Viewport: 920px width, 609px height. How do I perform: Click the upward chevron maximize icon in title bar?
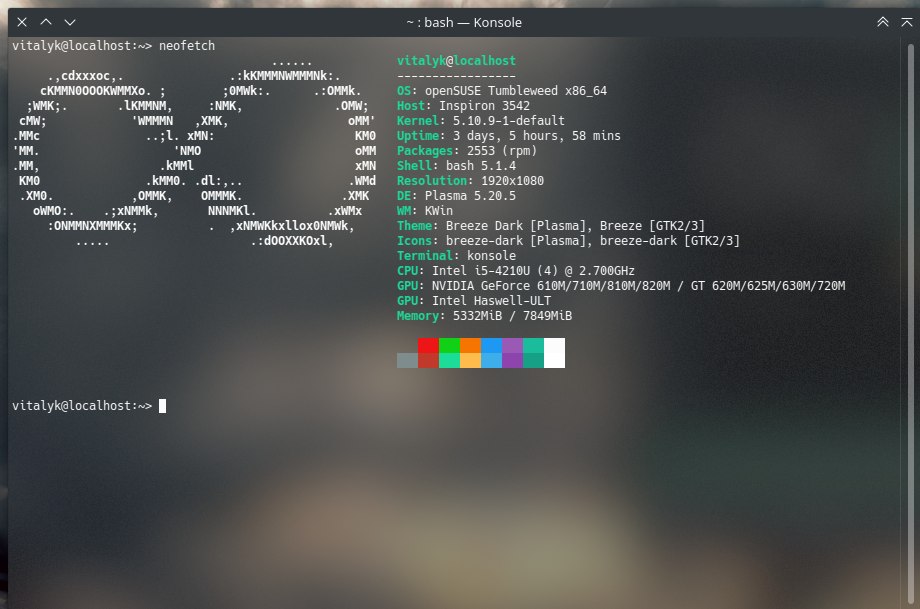coord(46,22)
